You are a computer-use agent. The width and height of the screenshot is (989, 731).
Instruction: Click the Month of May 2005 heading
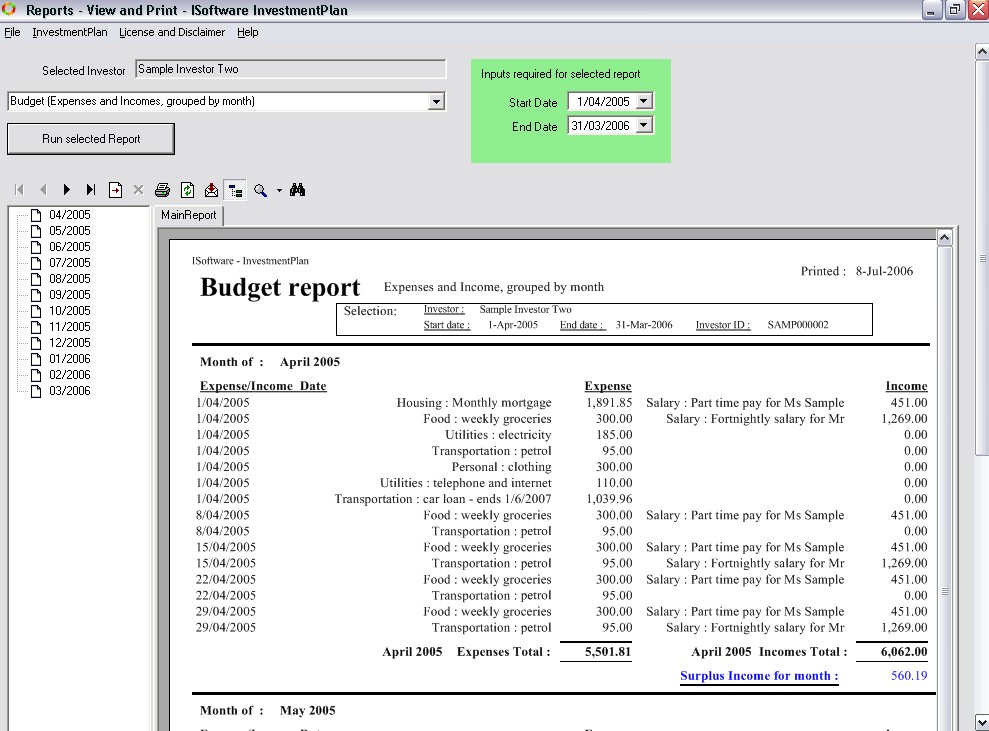point(267,710)
